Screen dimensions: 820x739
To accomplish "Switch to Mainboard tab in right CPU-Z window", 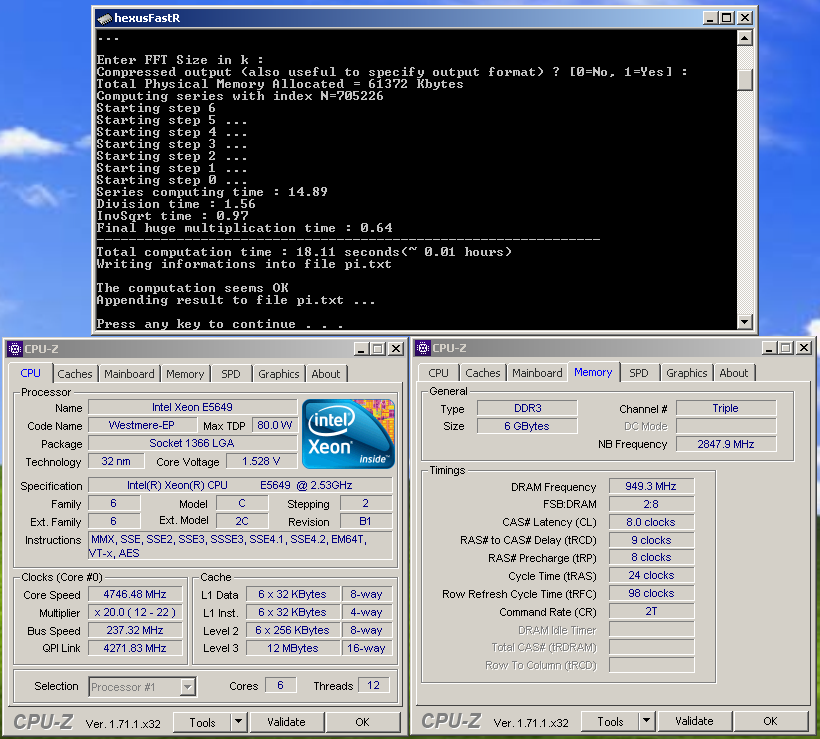I will (x=537, y=373).
